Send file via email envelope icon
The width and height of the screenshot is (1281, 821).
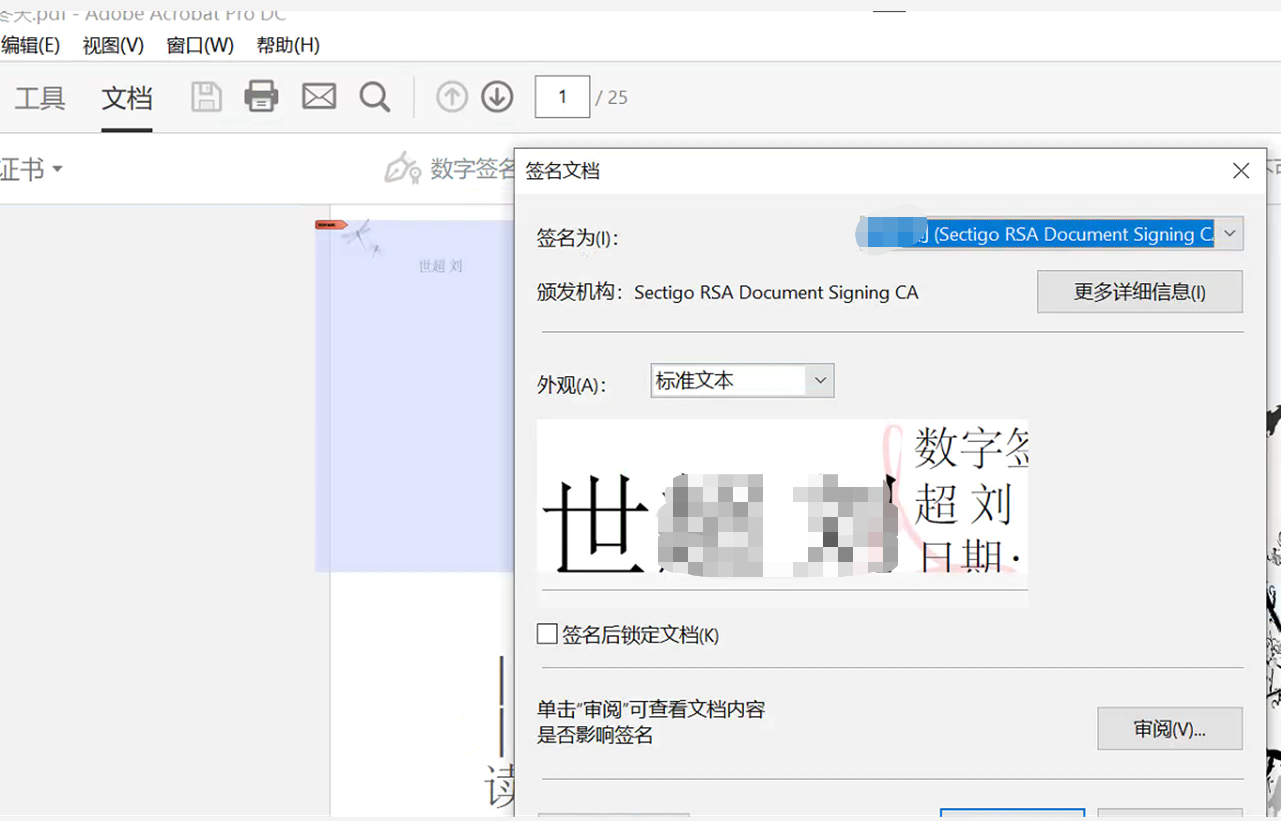[319, 97]
